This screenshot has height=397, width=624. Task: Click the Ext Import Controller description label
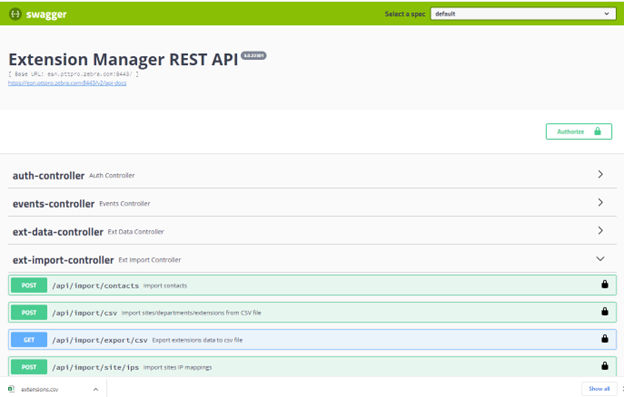click(150, 260)
